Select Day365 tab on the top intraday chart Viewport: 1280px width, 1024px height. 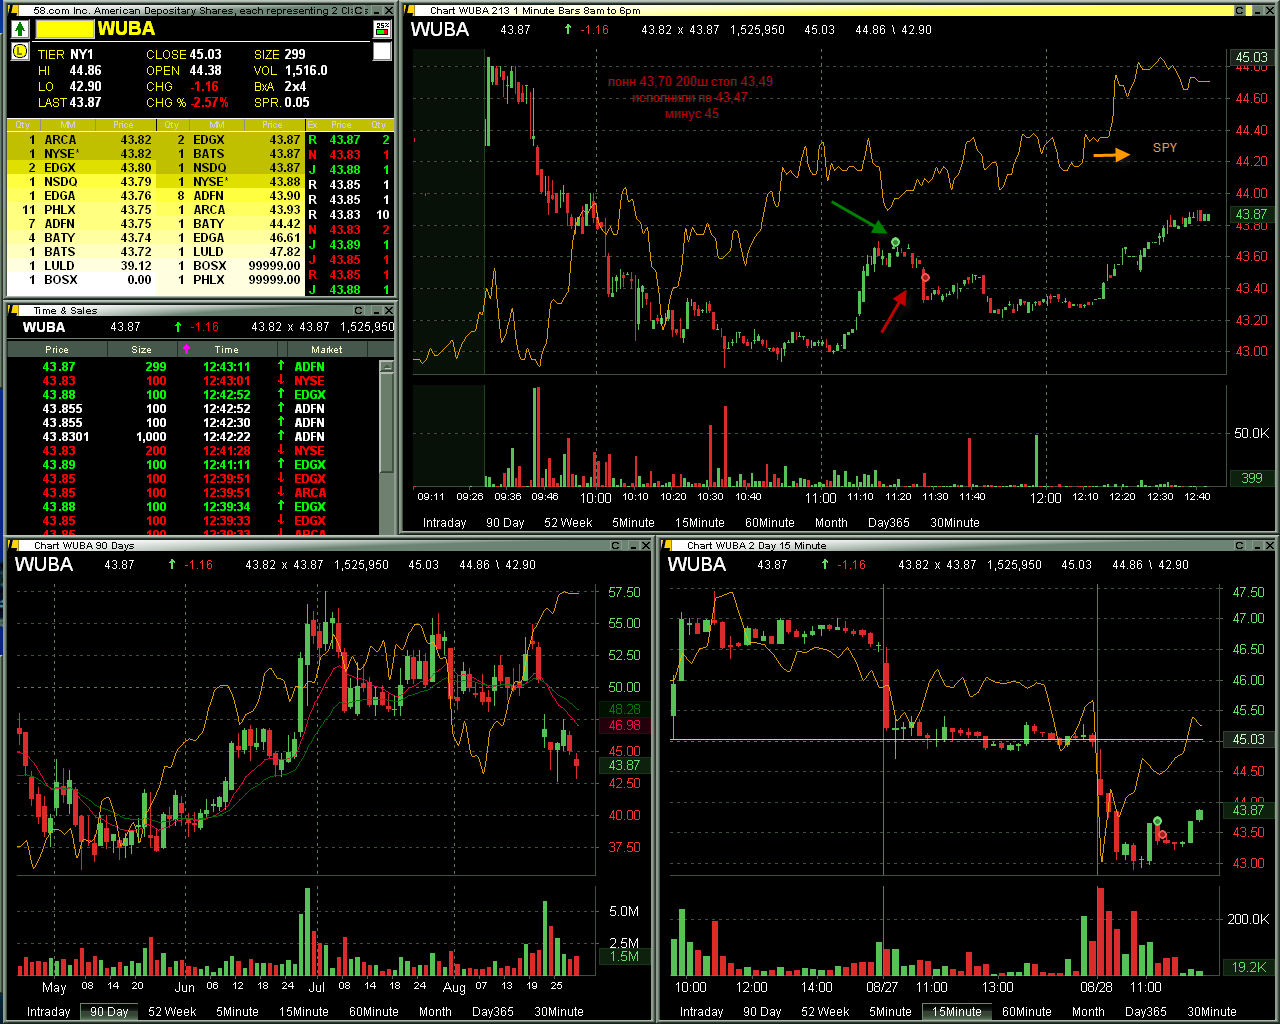tap(888, 523)
